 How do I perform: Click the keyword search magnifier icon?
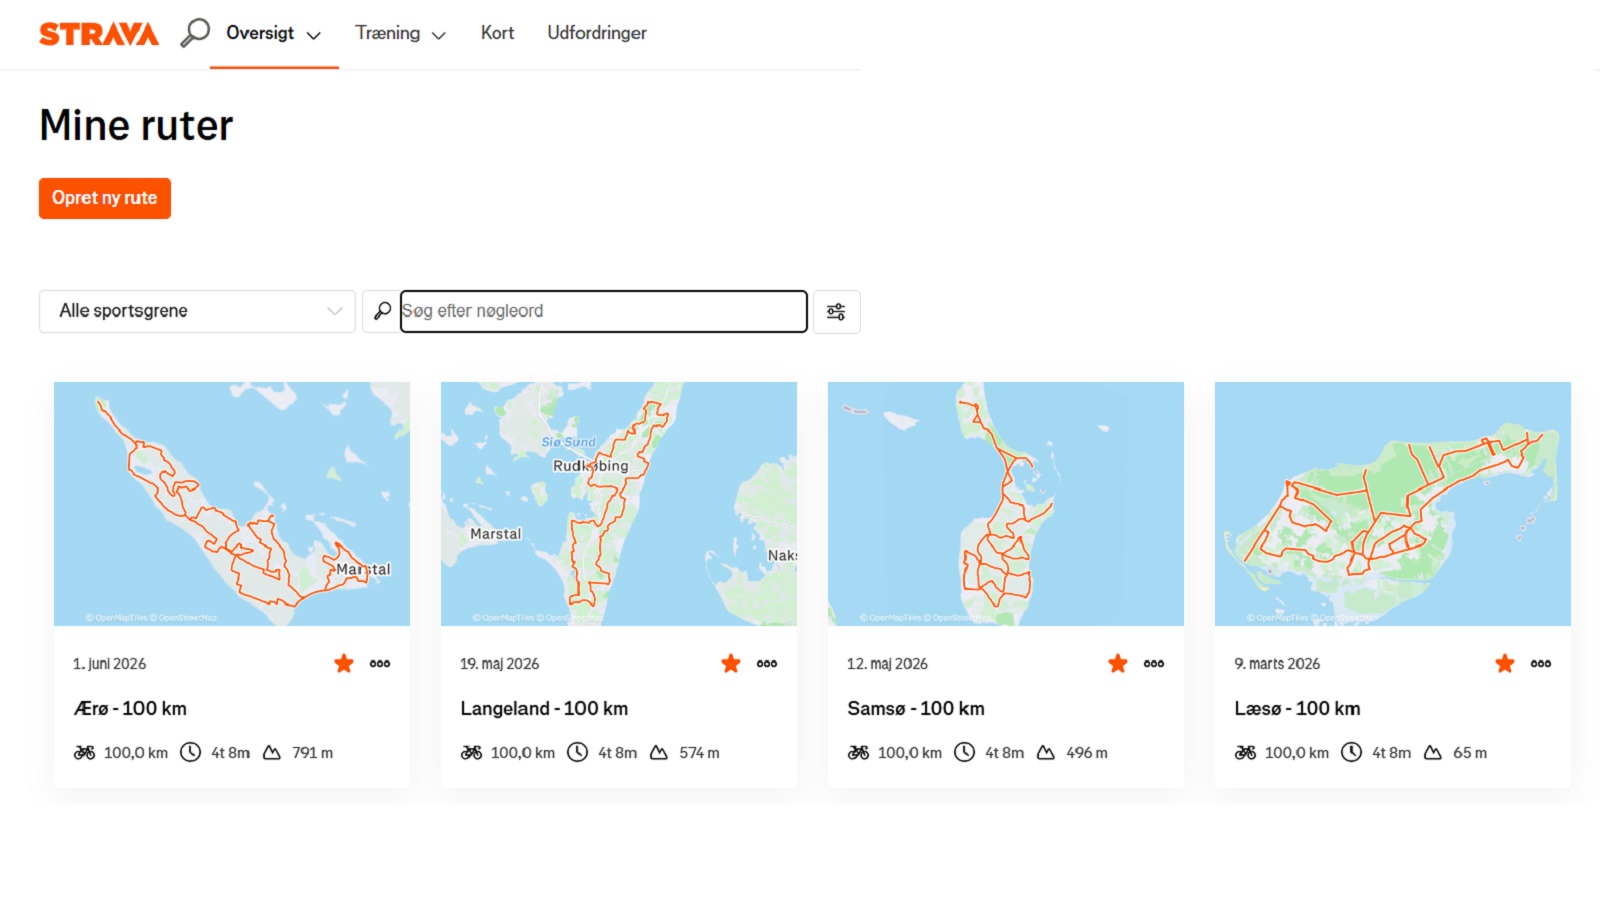382,311
